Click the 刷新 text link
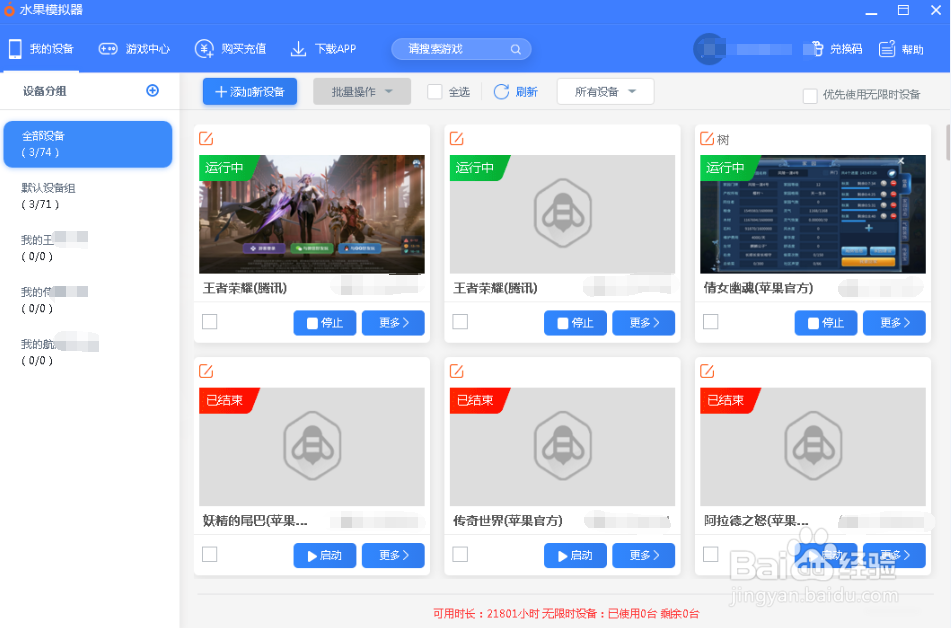 click(x=526, y=92)
